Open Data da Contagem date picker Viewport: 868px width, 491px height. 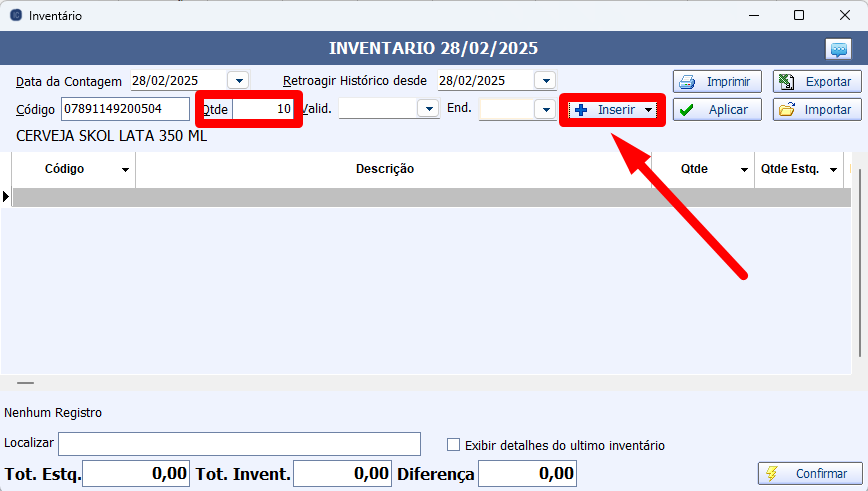point(238,81)
